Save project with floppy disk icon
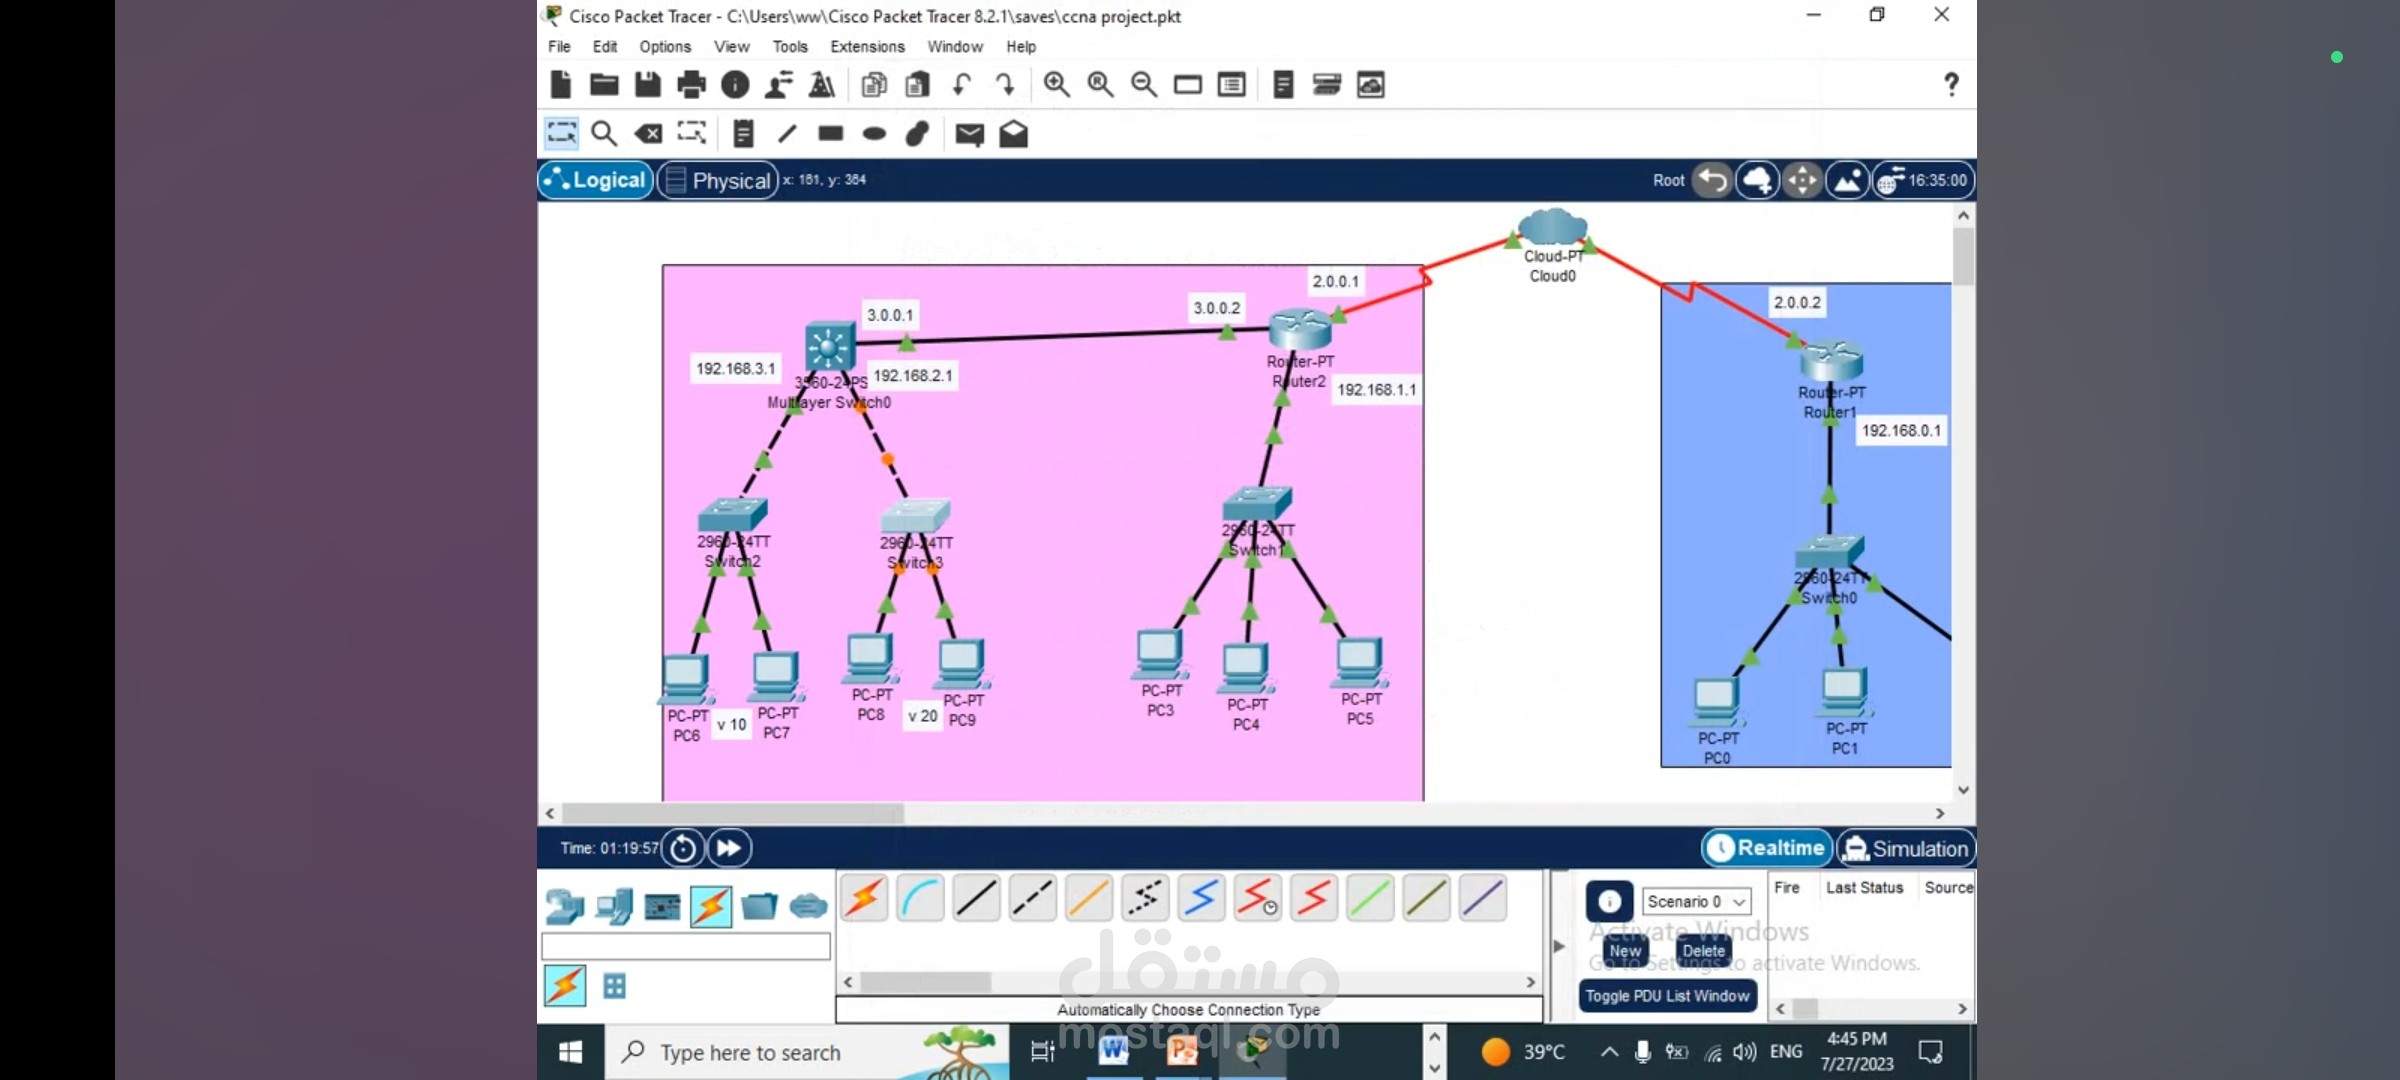 click(648, 85)
